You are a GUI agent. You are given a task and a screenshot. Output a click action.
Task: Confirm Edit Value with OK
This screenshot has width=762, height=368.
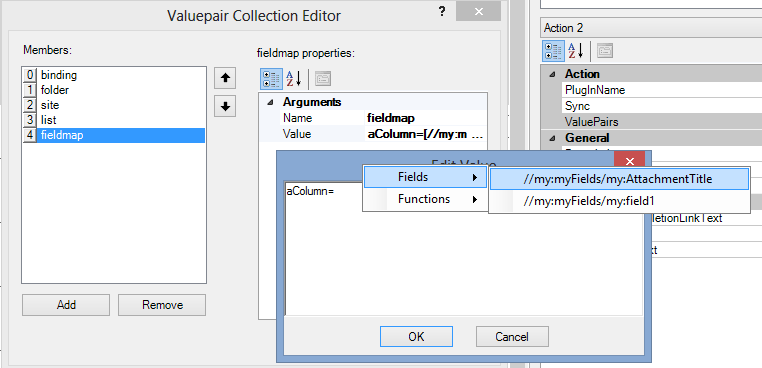[416, 336]
